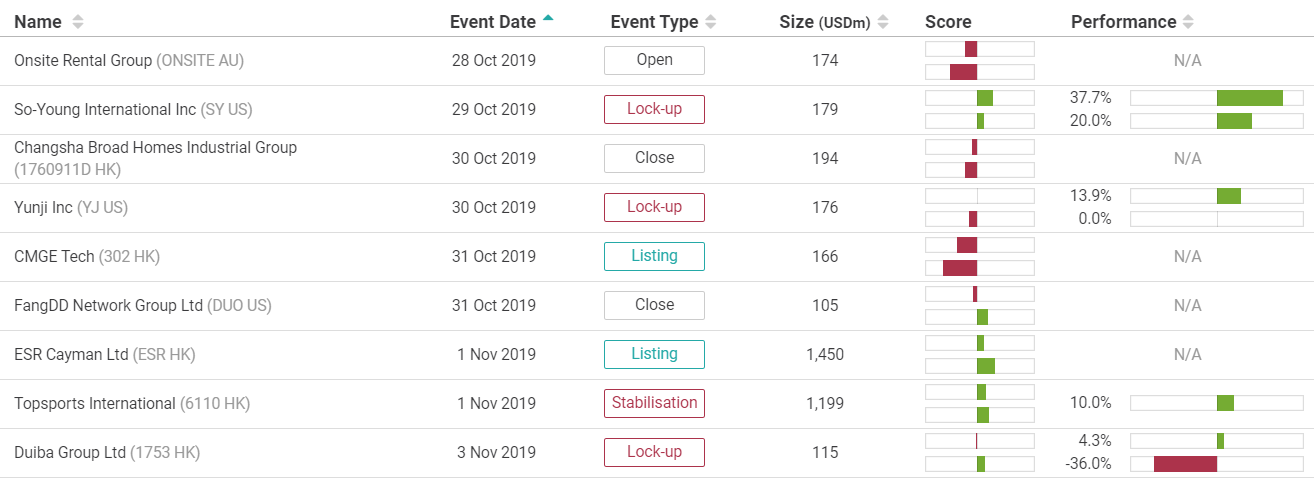Click the Event Date ascending sort arrow

[547, 18]
